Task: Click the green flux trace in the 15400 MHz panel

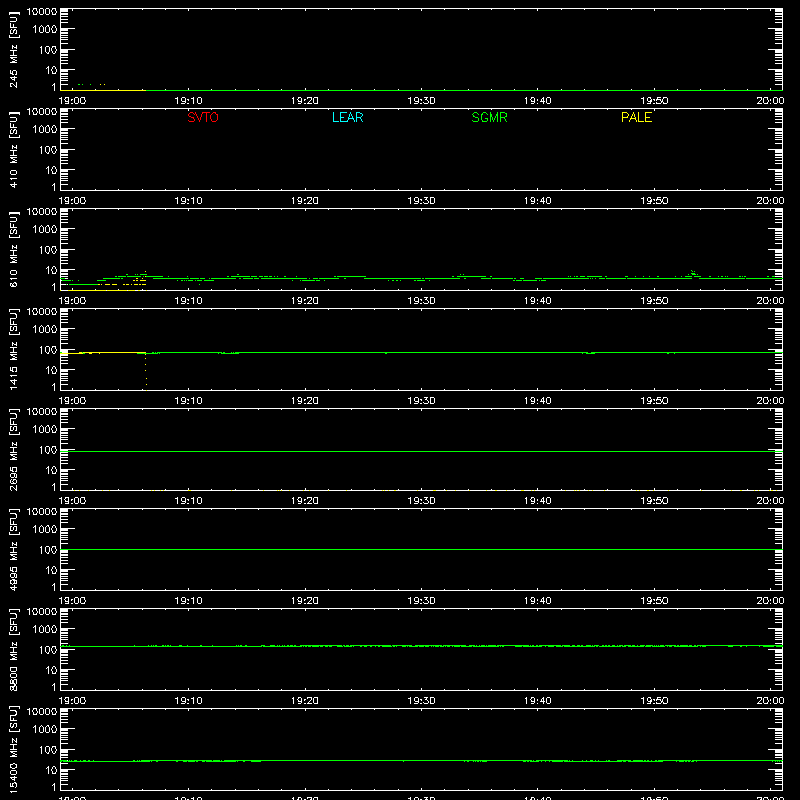Action: (x=421, y=761)
